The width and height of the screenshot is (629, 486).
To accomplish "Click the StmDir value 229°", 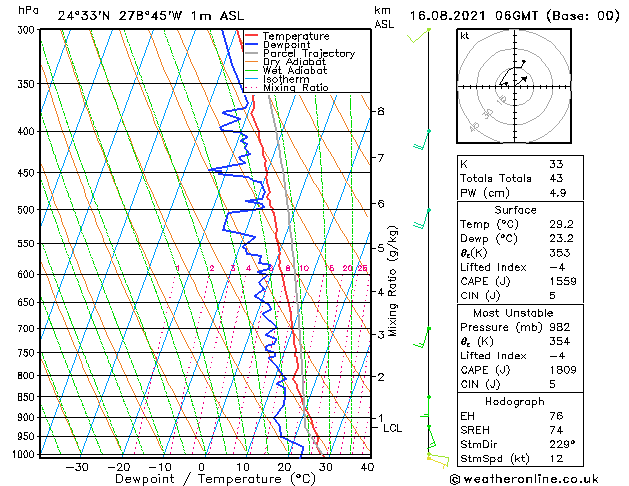I will coord(562,444).
